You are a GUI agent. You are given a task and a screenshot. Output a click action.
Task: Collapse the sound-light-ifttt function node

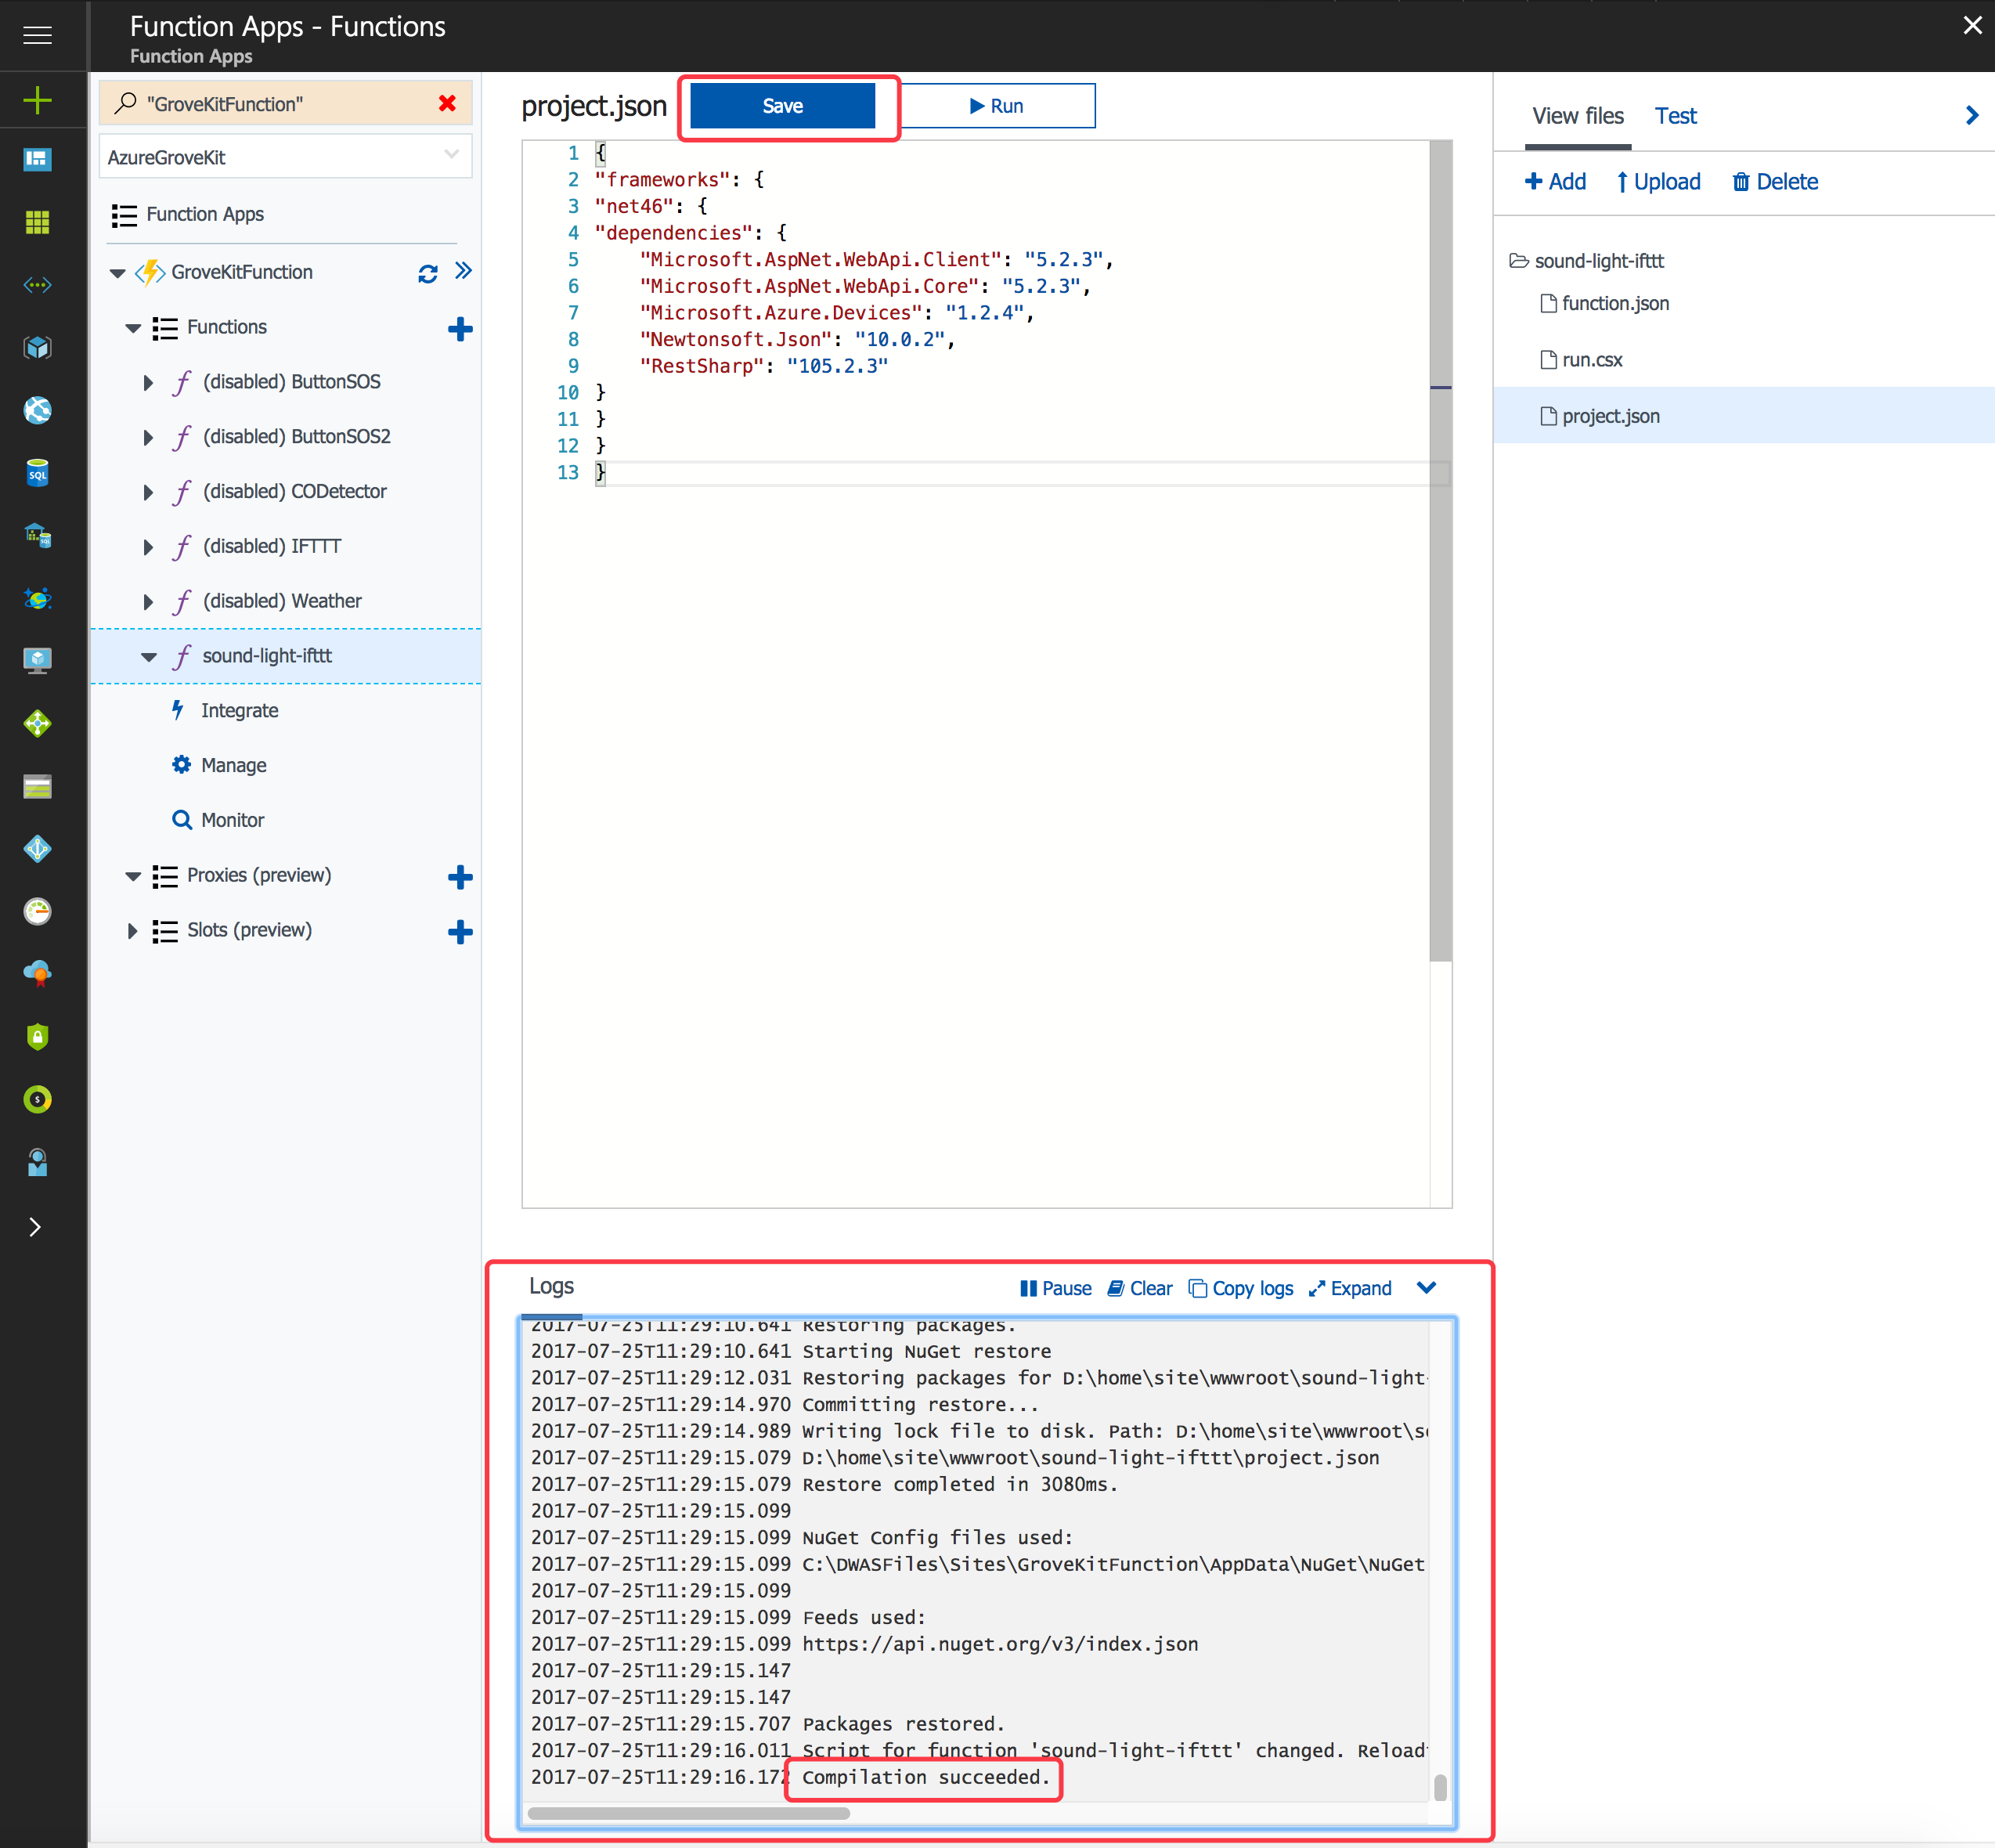pyautogui.click(x=149, y=657)
